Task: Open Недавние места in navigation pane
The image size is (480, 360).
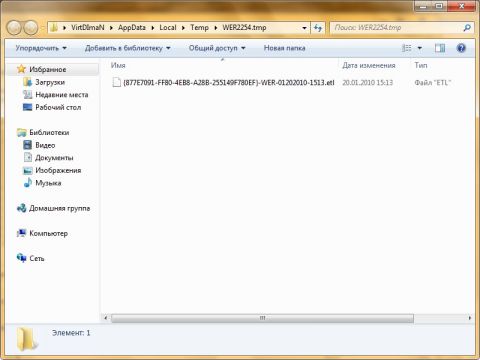Action: tap(62, 95)
